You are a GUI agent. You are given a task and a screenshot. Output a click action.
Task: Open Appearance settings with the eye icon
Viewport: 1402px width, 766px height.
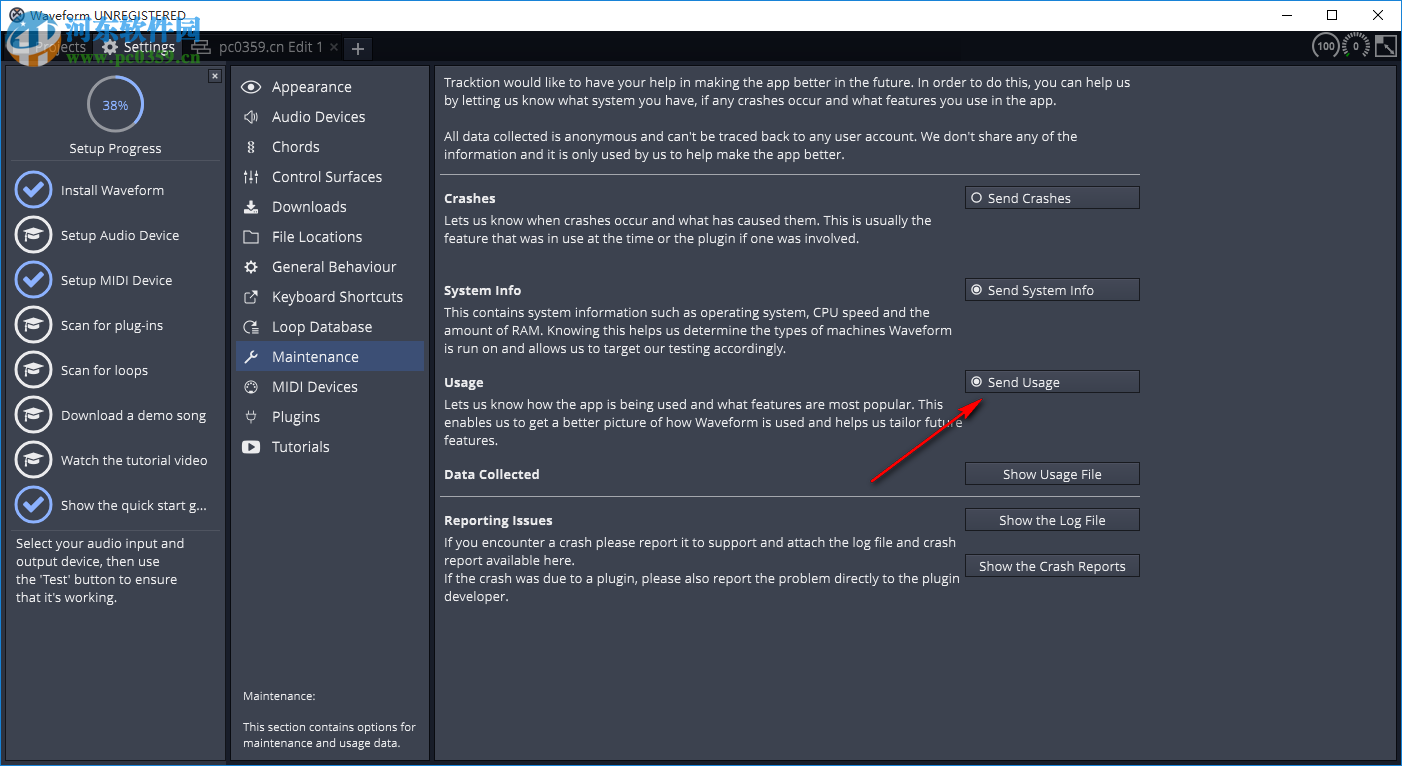click(251, 87)
